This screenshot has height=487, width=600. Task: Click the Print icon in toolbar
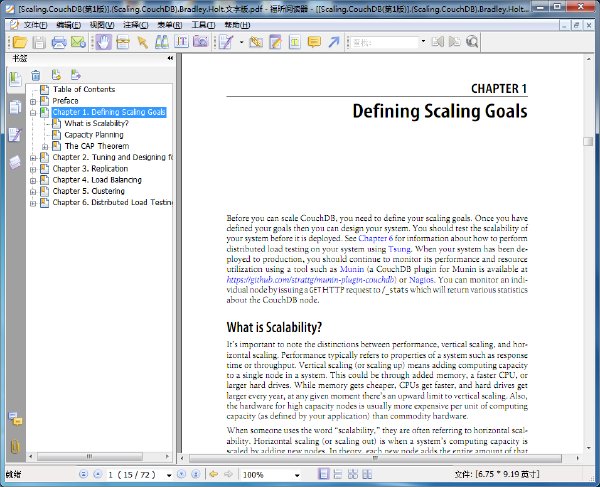click(x=59, y=42)
